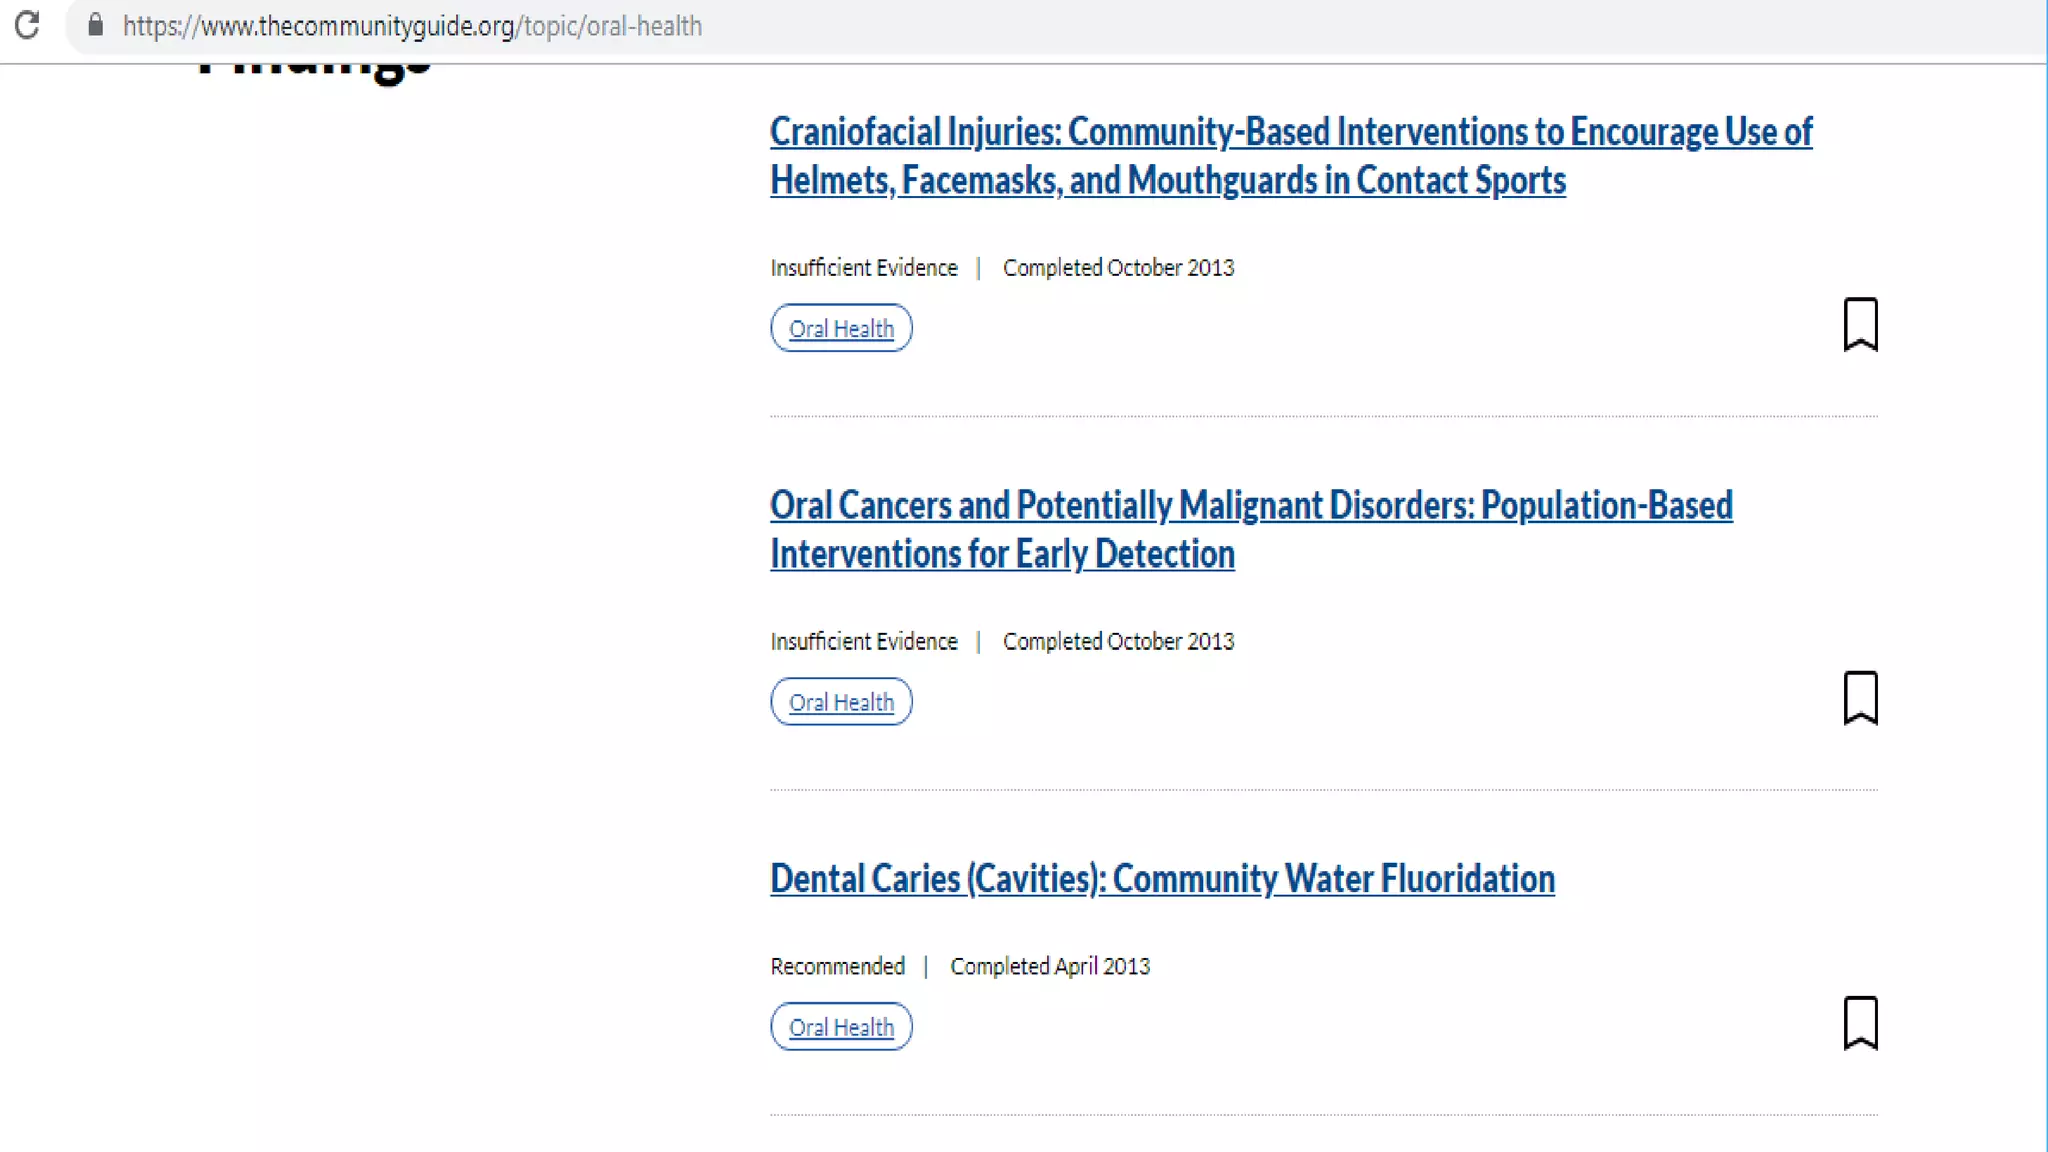
Task: Bookmark the Craniofacial Injuries finding
Action: coord(1860,325)
